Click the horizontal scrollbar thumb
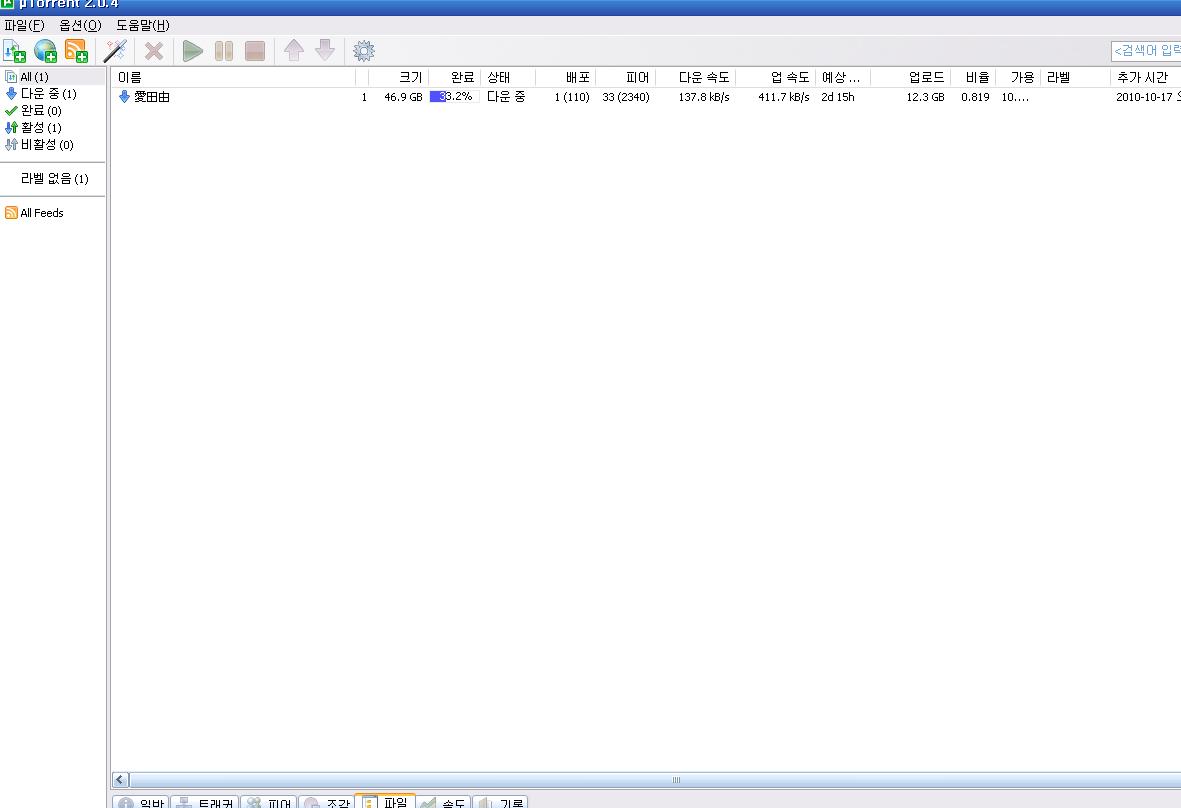This screenshot has width=1181, height=808. [655, 780]
